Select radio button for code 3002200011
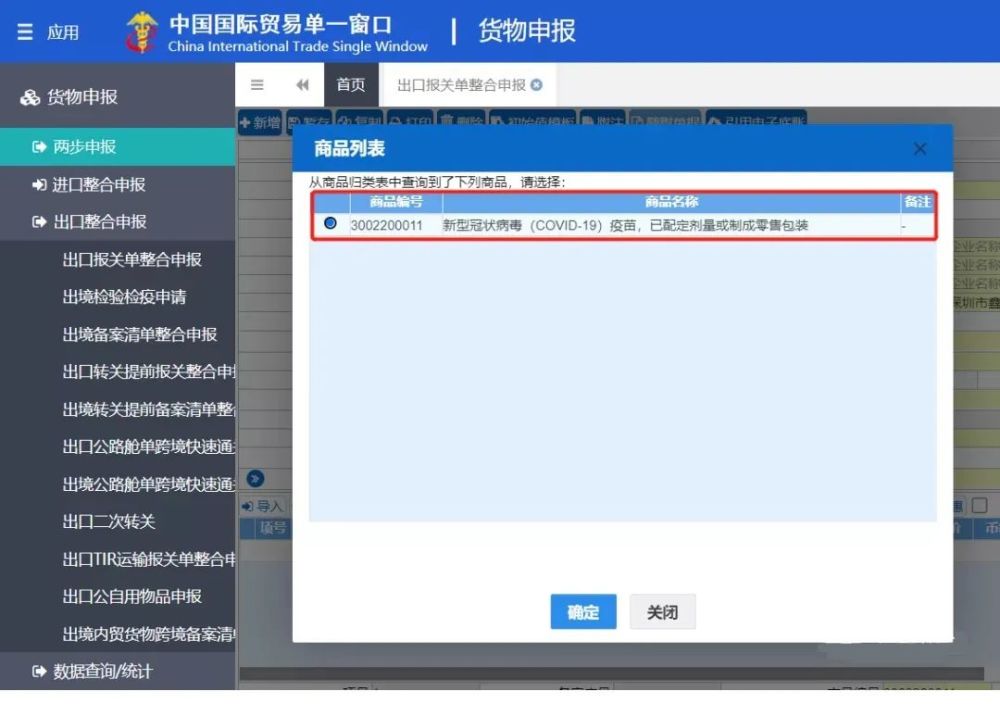Viewport: 1000px width, 704px height. tap(330, 223)
